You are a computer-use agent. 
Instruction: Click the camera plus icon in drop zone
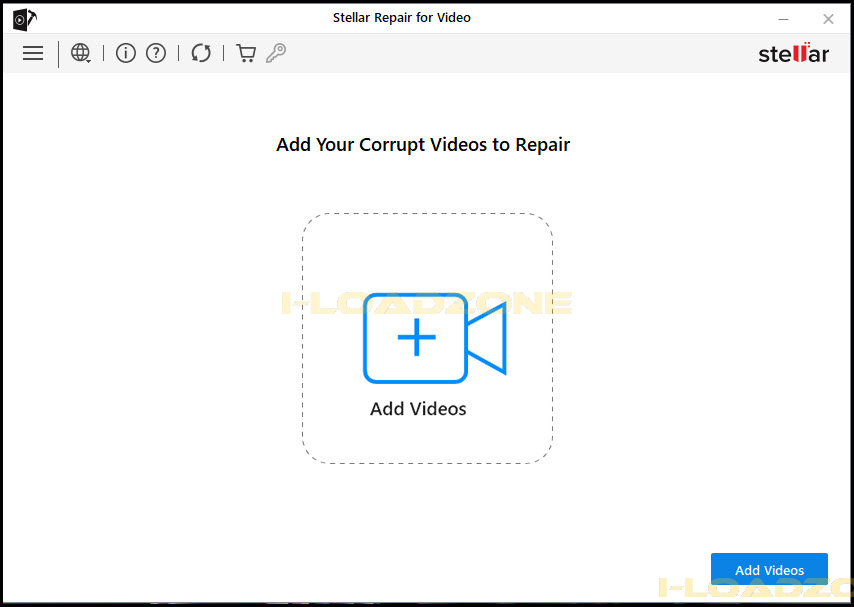(x=435, y=338)
